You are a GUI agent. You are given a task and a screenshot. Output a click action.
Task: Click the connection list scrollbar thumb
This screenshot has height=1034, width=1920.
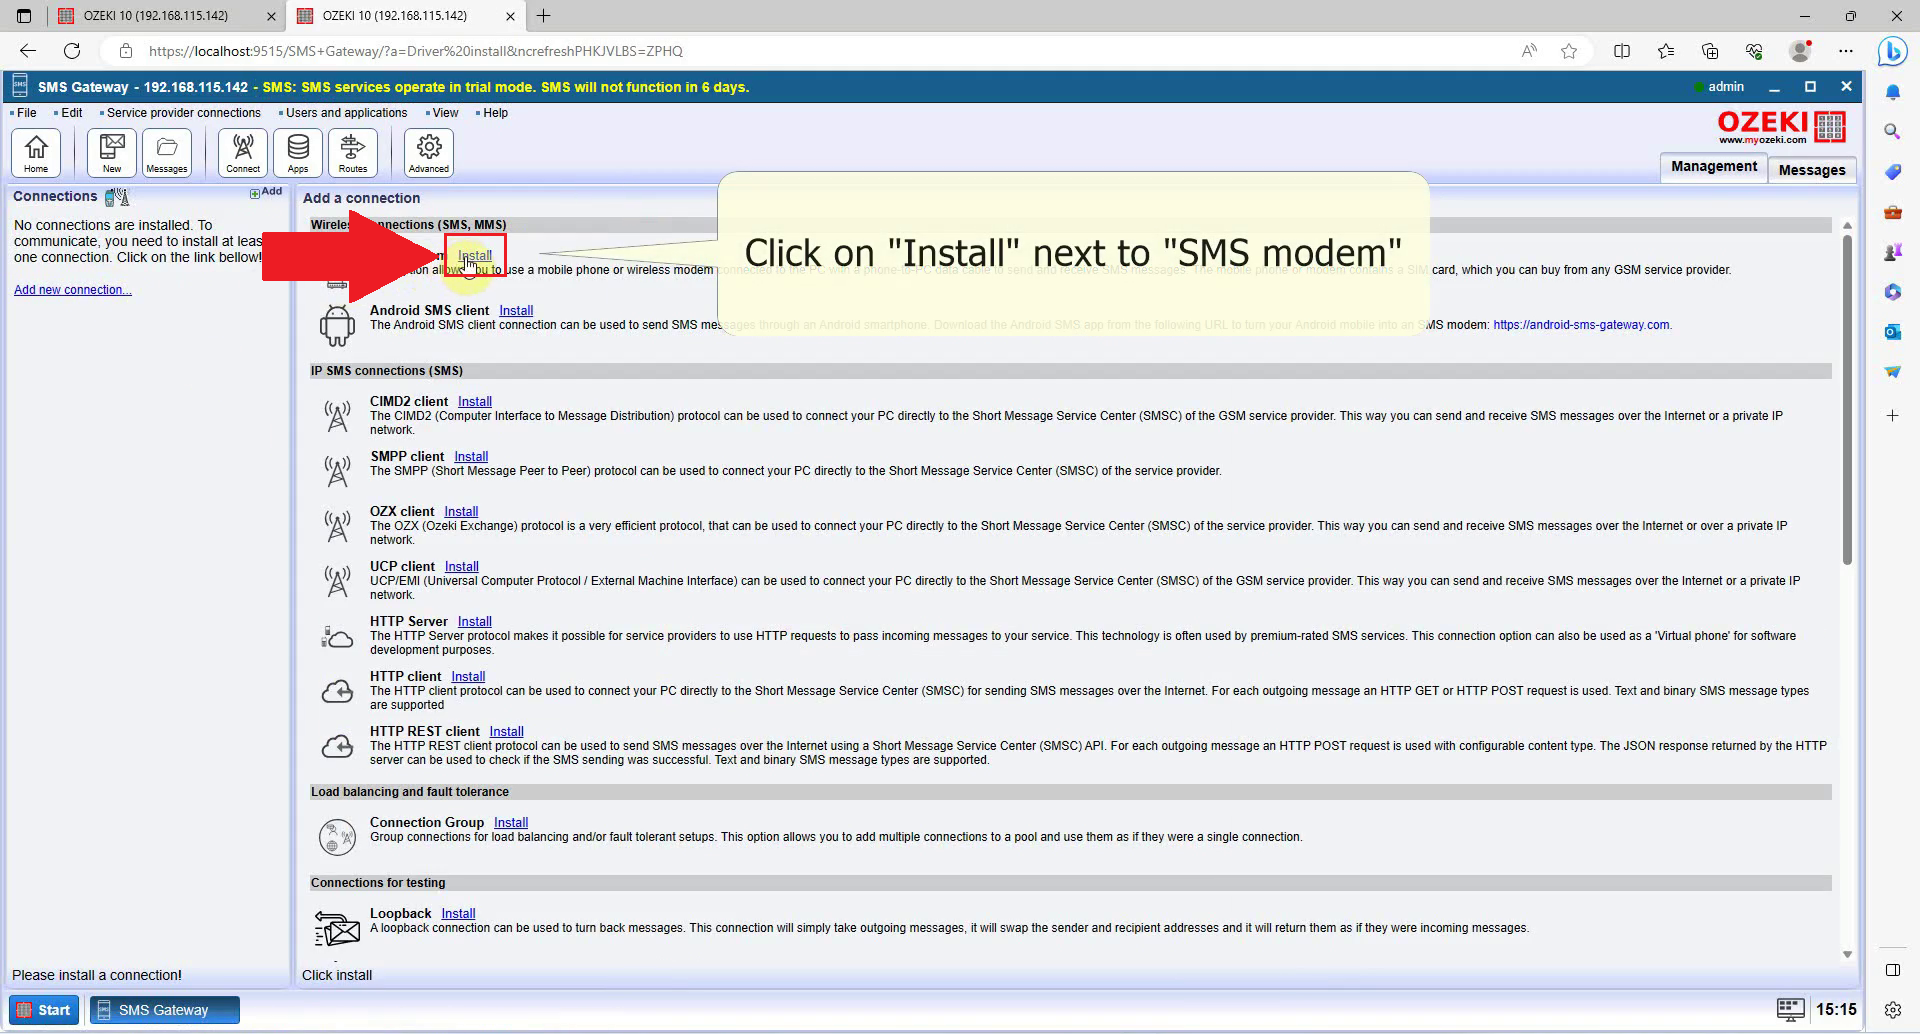tap(1847, 400)
